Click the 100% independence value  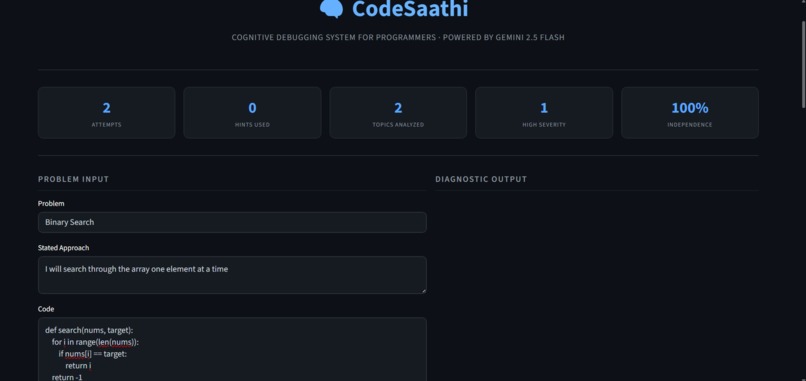[690, 108]
